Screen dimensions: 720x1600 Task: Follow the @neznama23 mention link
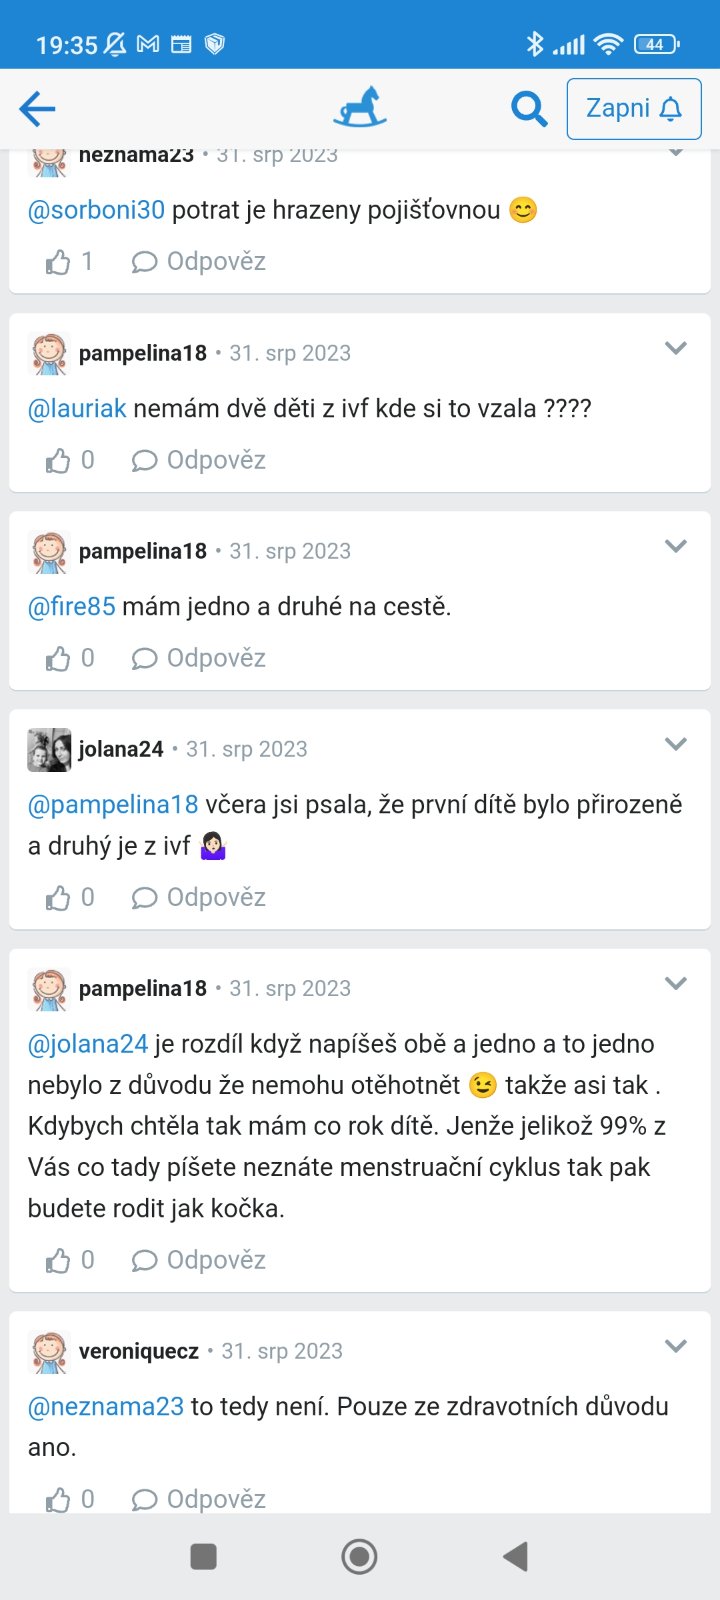tap(106, 1406)
